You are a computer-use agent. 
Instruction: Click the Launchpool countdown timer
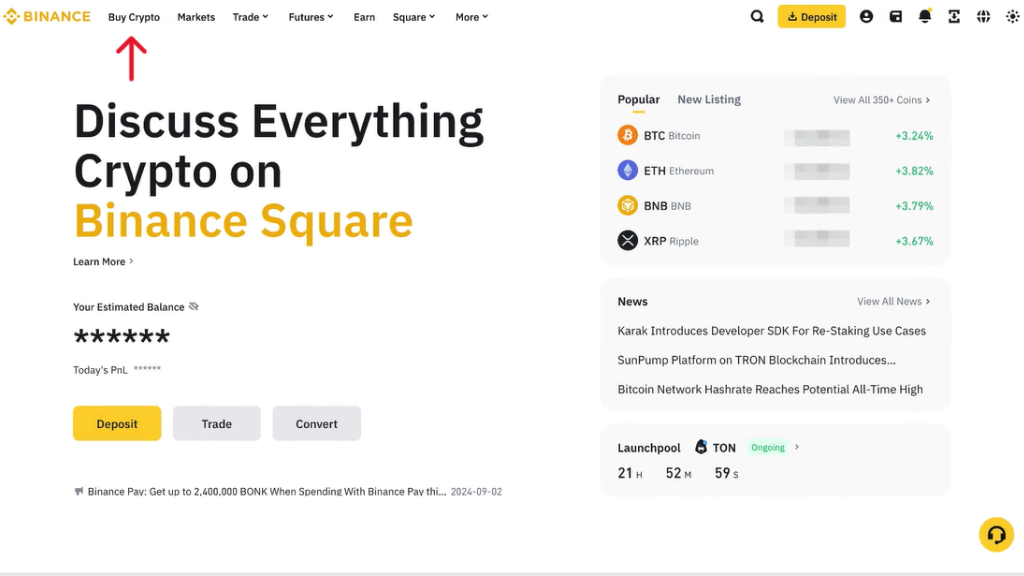(678, 473)
